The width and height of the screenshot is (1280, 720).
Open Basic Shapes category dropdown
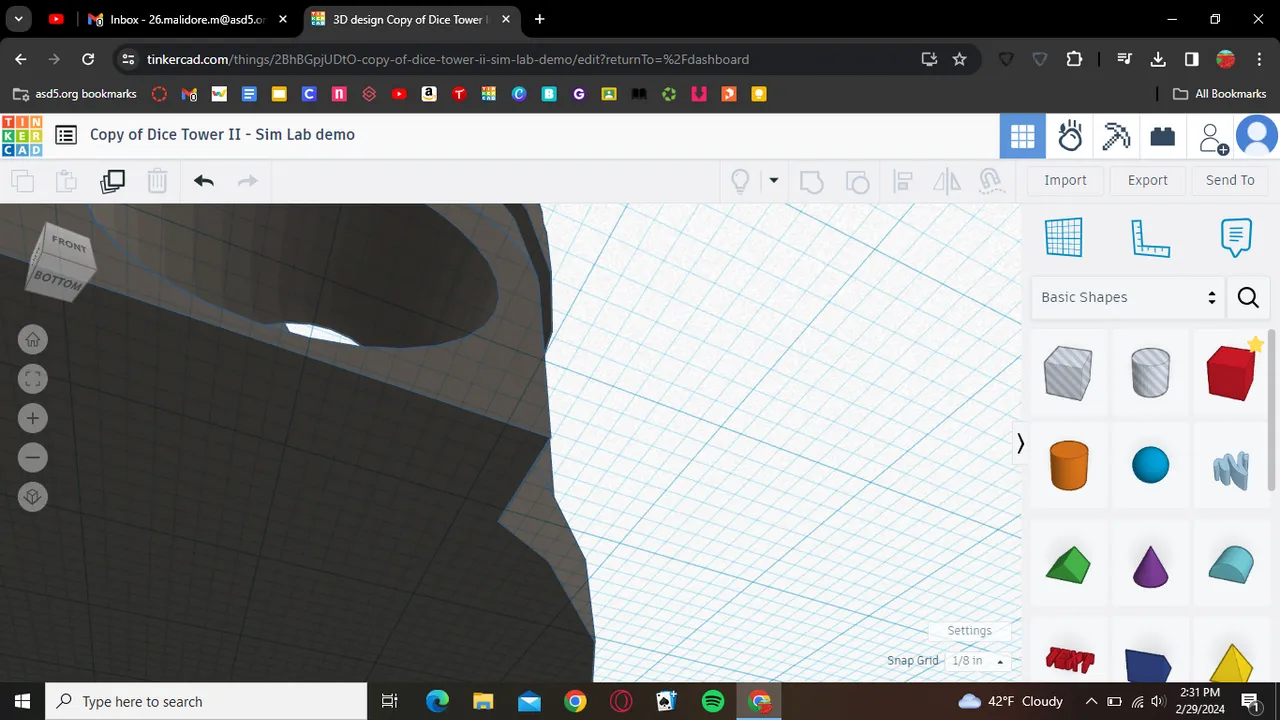click(x=1128, y=297)
